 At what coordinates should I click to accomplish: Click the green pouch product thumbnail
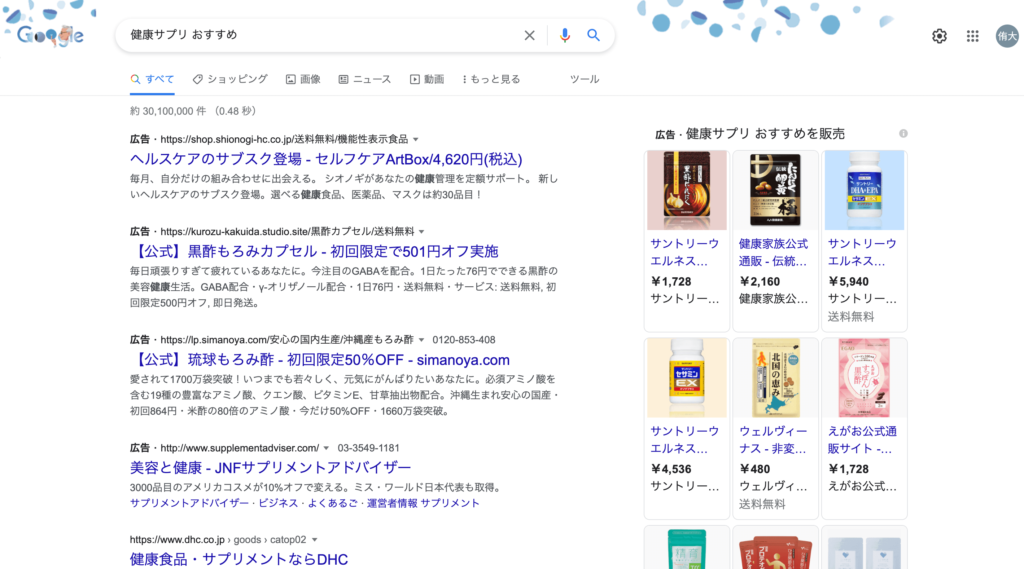tap(686, 549)
